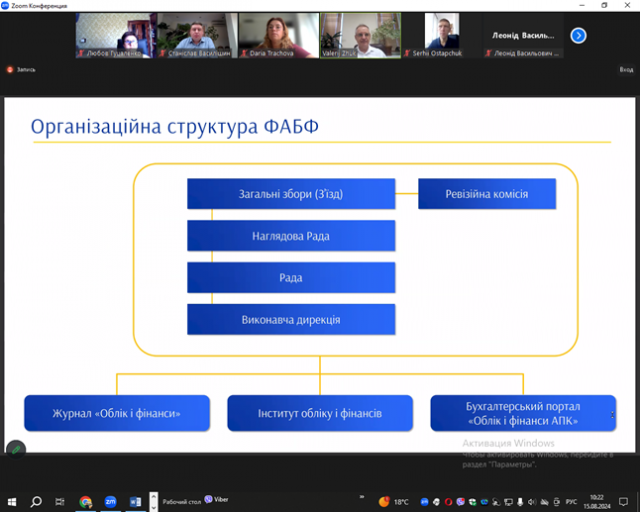This screenshot has height=512, width=640.
Task: Click the Запись recording indicator
Action: [22, 69]
